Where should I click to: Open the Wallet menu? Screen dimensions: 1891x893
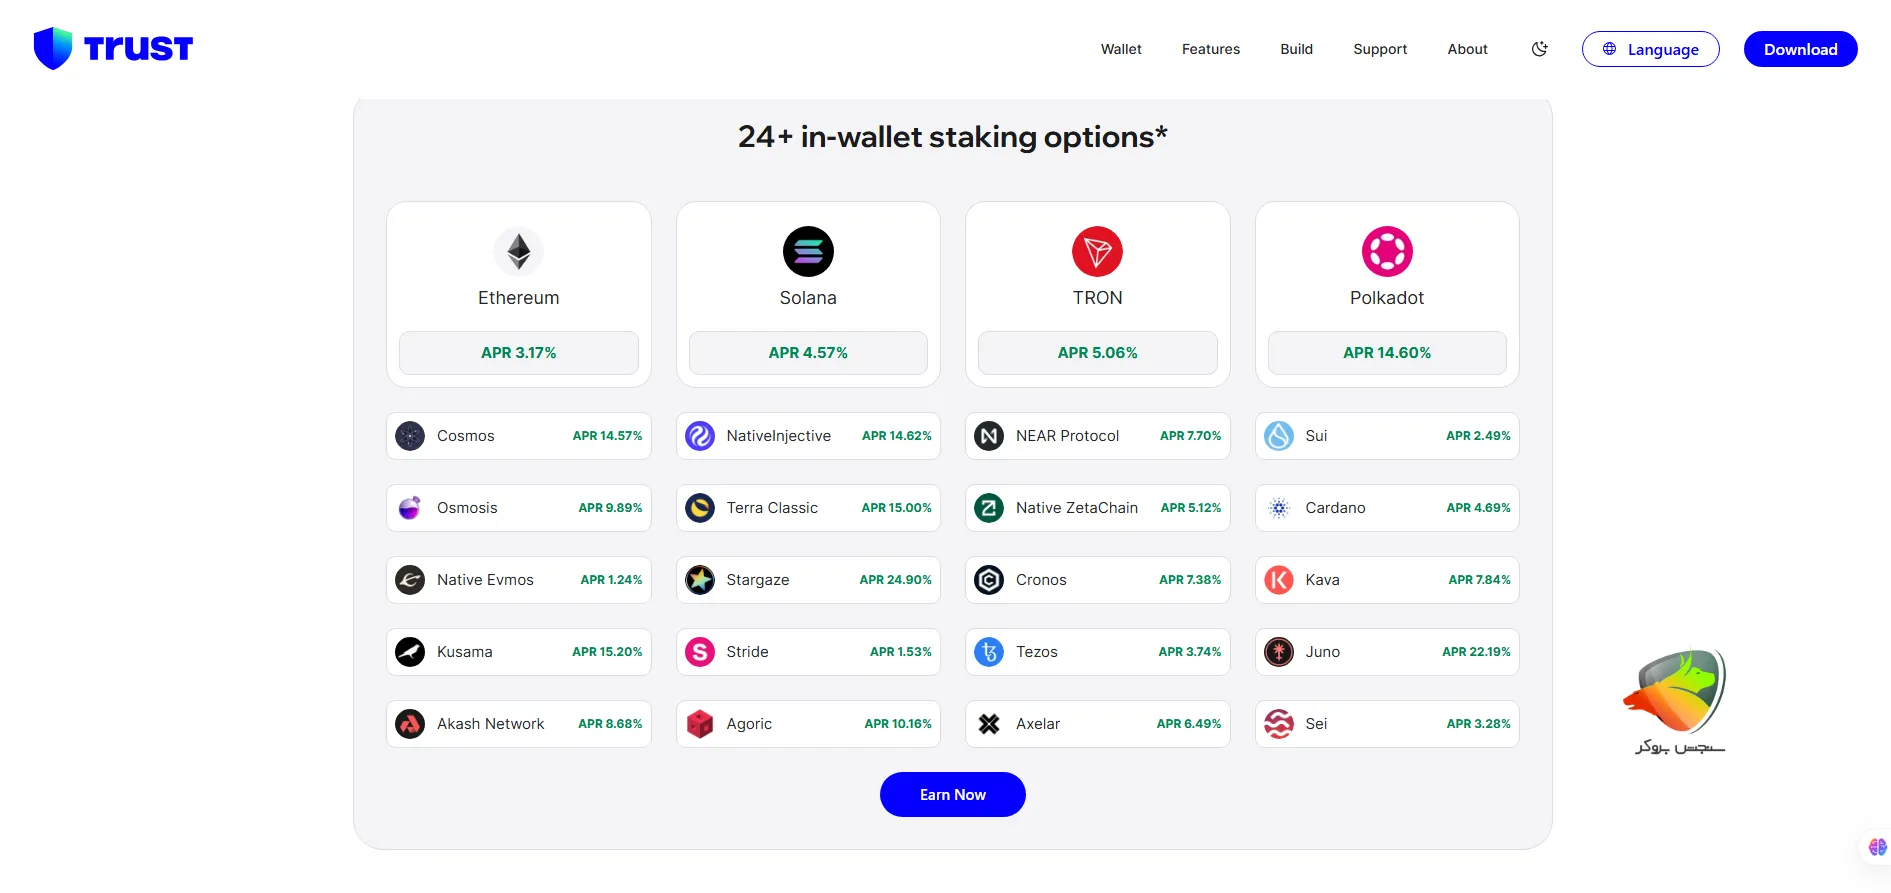1121,49
